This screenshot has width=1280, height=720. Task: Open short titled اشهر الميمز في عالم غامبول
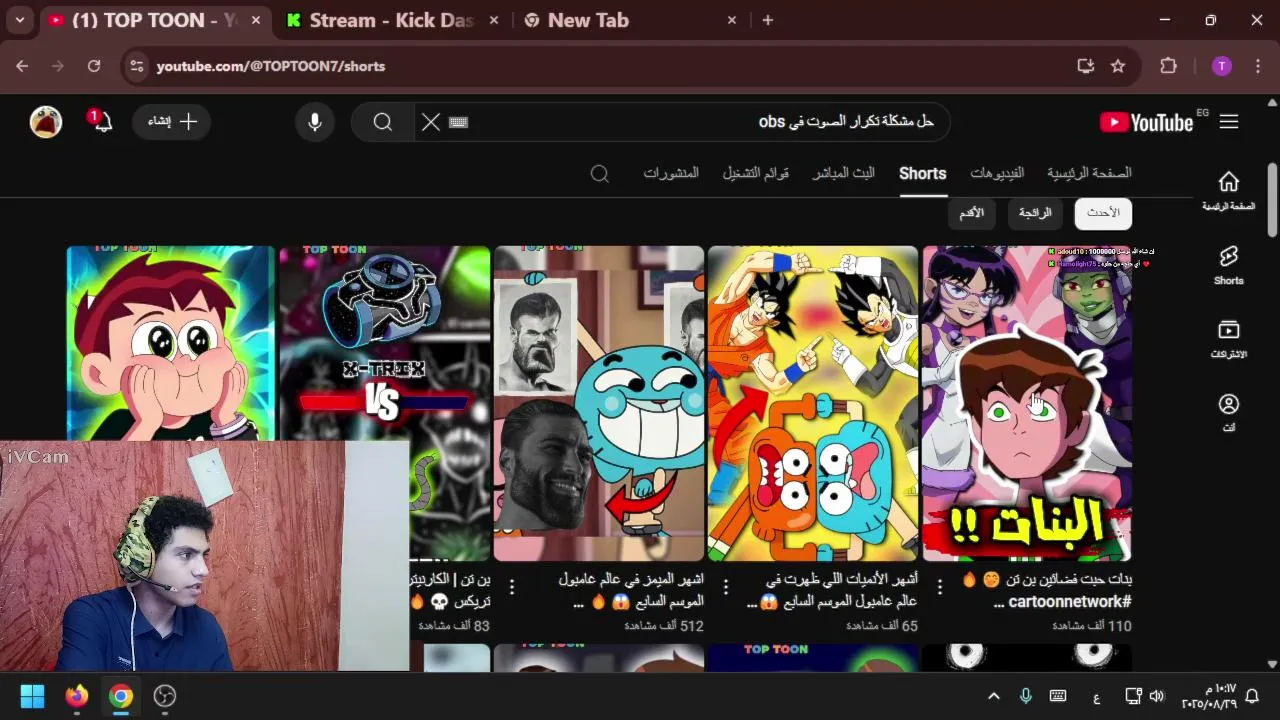pyautogui.click(x=631, y=590)
